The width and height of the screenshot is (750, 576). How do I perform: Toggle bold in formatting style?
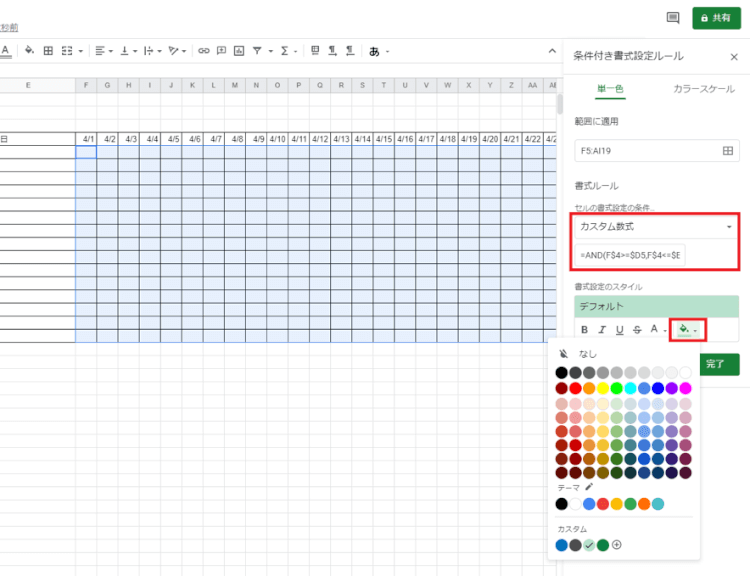pyautogui.click(x=585, y=329)
